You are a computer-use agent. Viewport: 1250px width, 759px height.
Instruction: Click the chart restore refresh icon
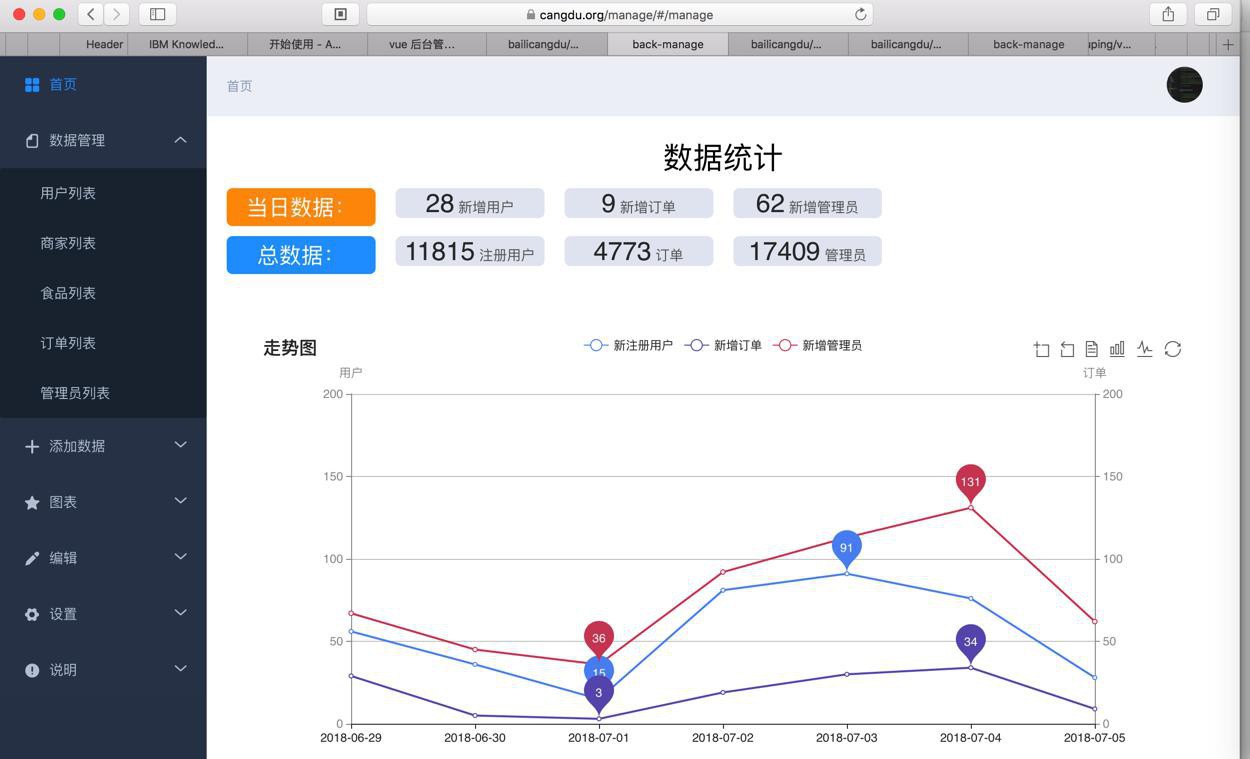pyautogui.click(x=1173, y=349)
